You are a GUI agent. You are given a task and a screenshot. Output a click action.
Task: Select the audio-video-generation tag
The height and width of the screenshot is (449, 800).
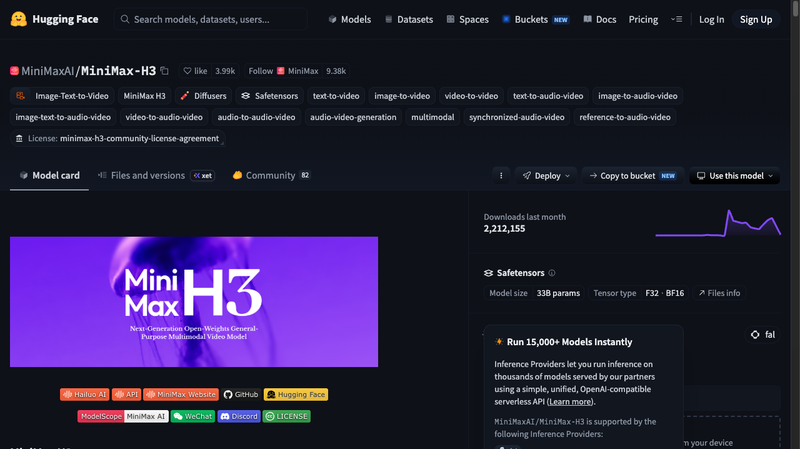pos(353,117)
